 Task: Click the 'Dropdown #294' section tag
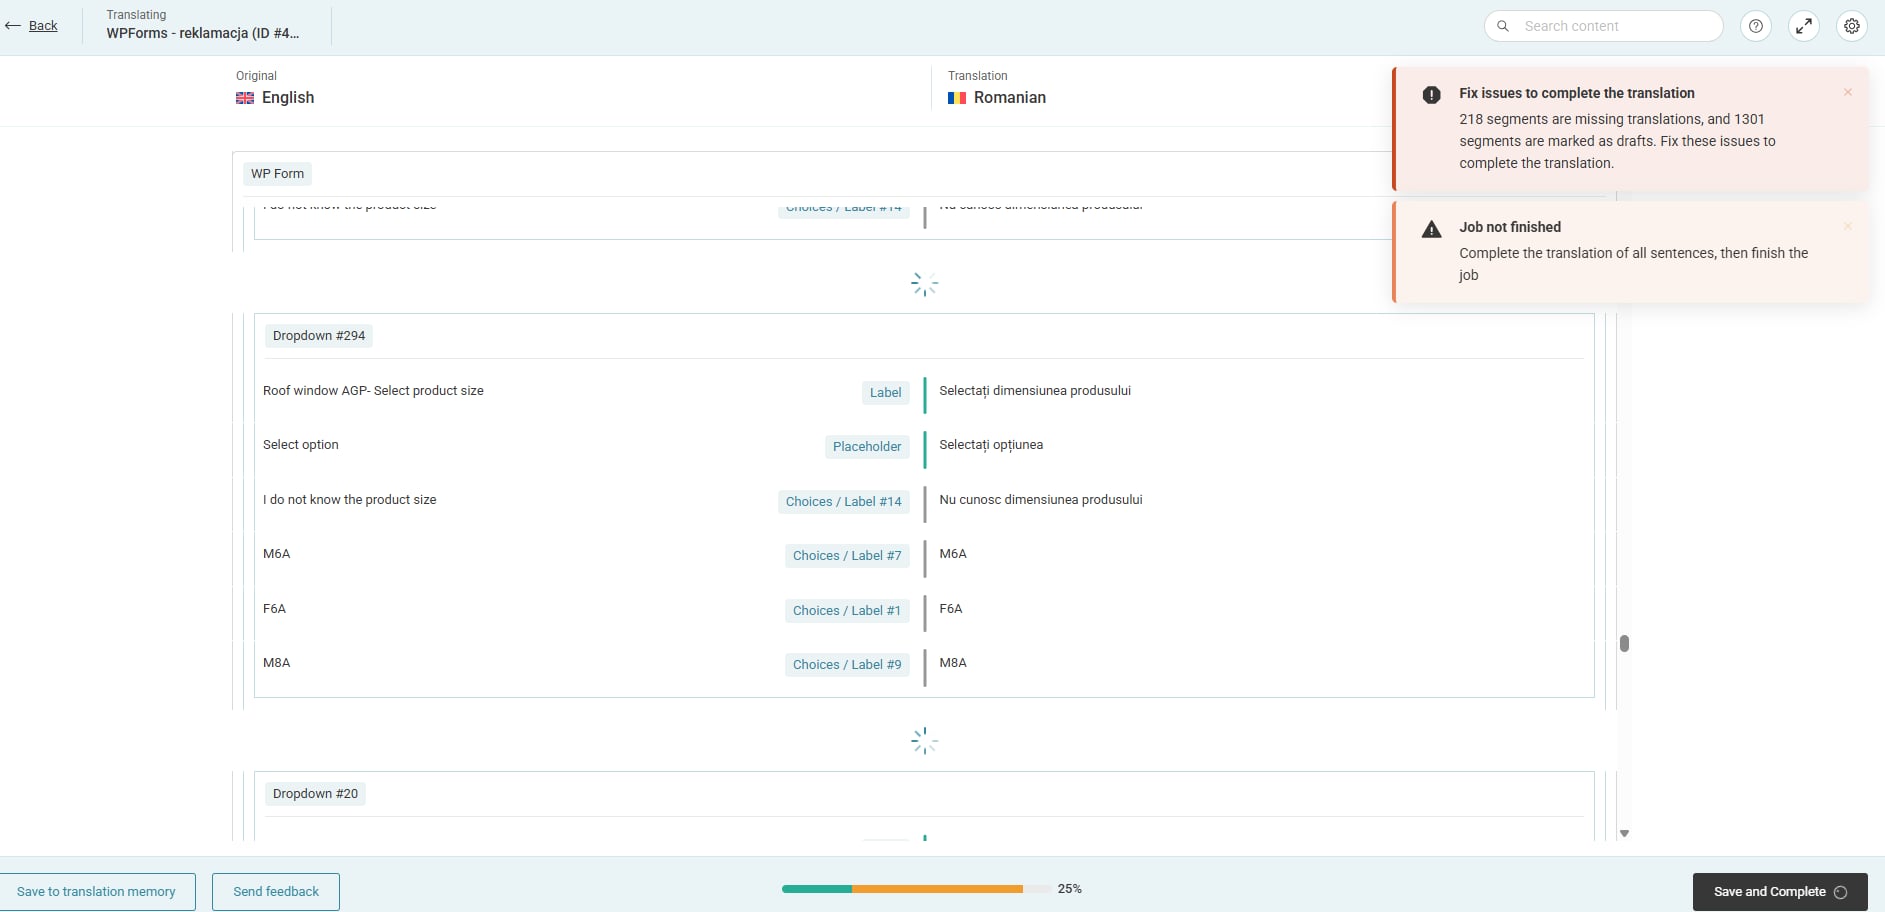(319, 336)
